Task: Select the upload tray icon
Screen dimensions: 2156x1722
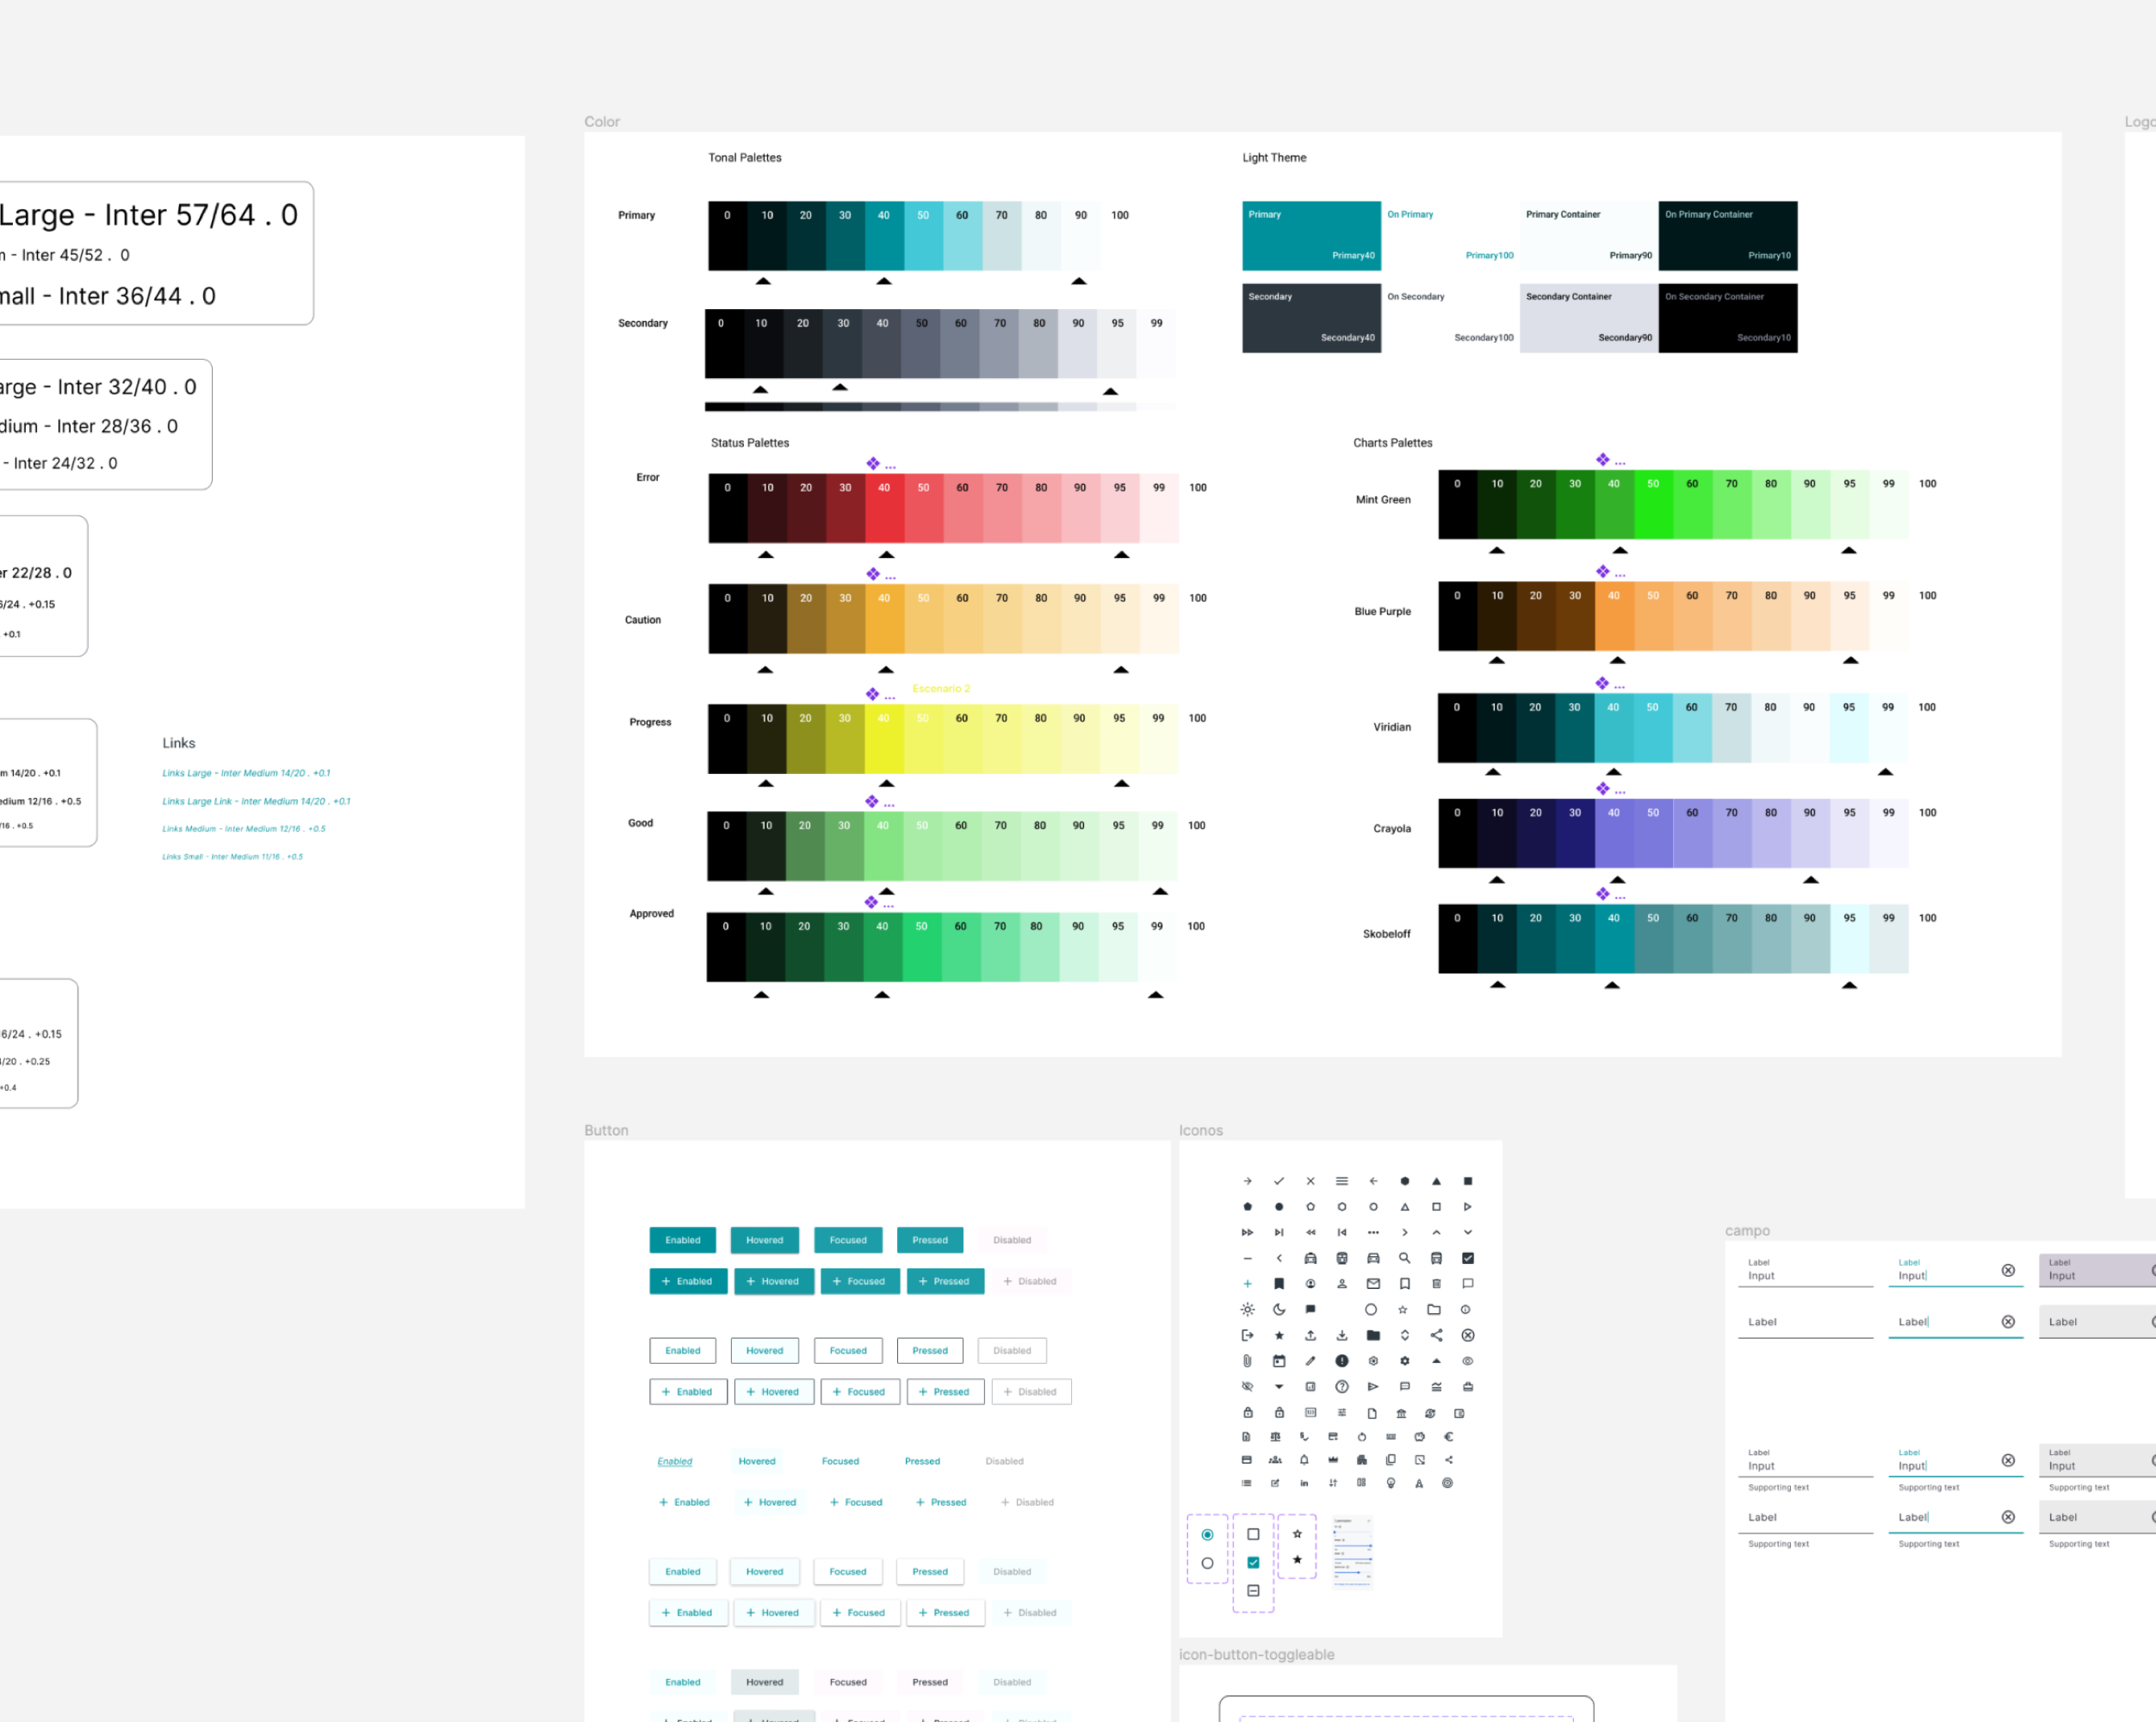Action: (x=1311, y=1336)
